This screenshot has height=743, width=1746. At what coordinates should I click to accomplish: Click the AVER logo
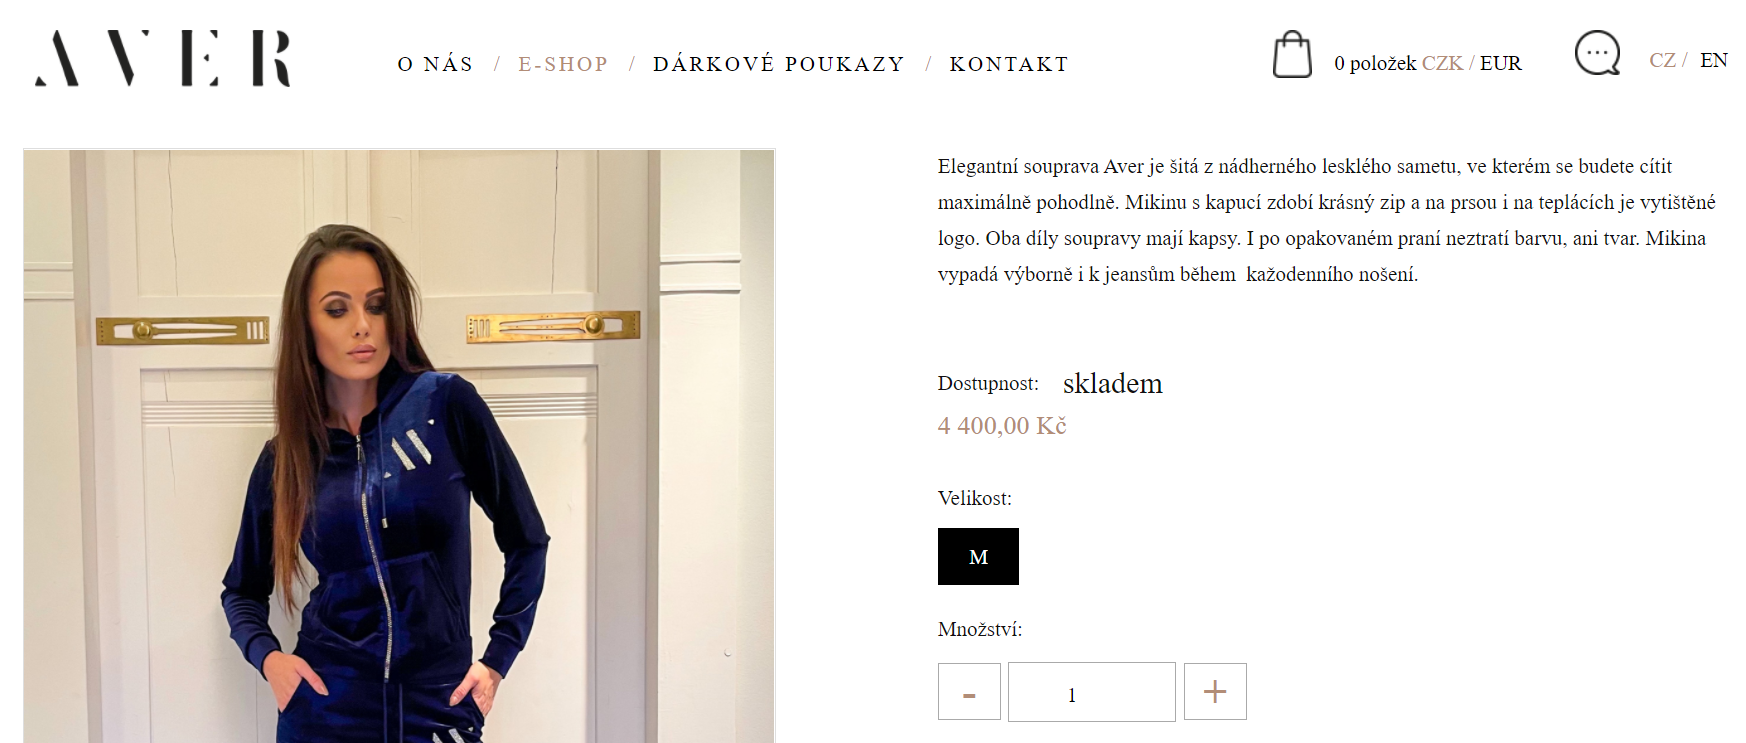click(x=163, y=58)
